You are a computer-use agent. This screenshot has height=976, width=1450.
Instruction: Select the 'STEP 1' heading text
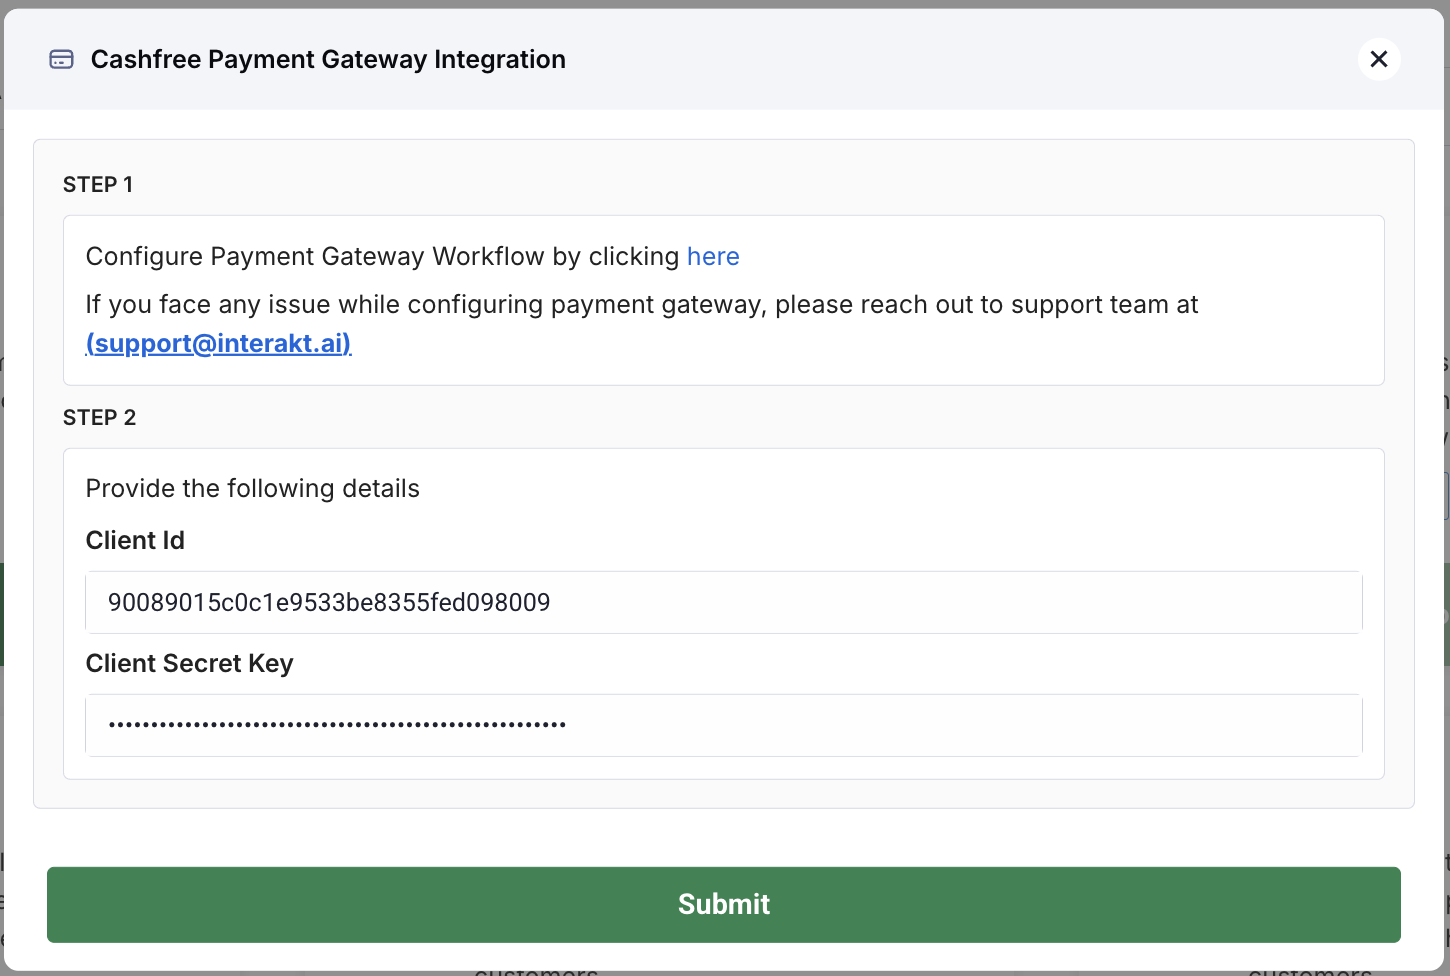[98, 185]
